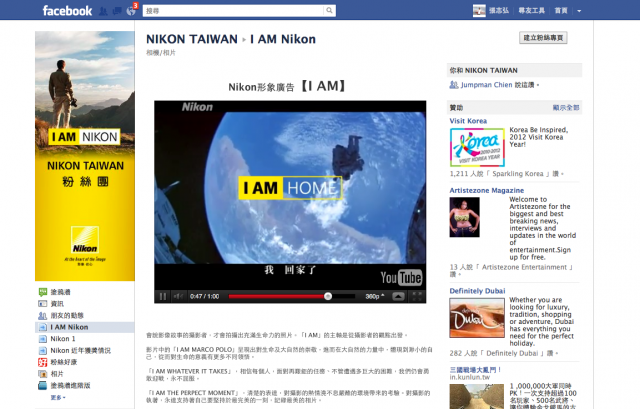This screenshot has height=409, width=640.
Task: Click the kunlun game ad thumbnail
Action: click(477, 397)
